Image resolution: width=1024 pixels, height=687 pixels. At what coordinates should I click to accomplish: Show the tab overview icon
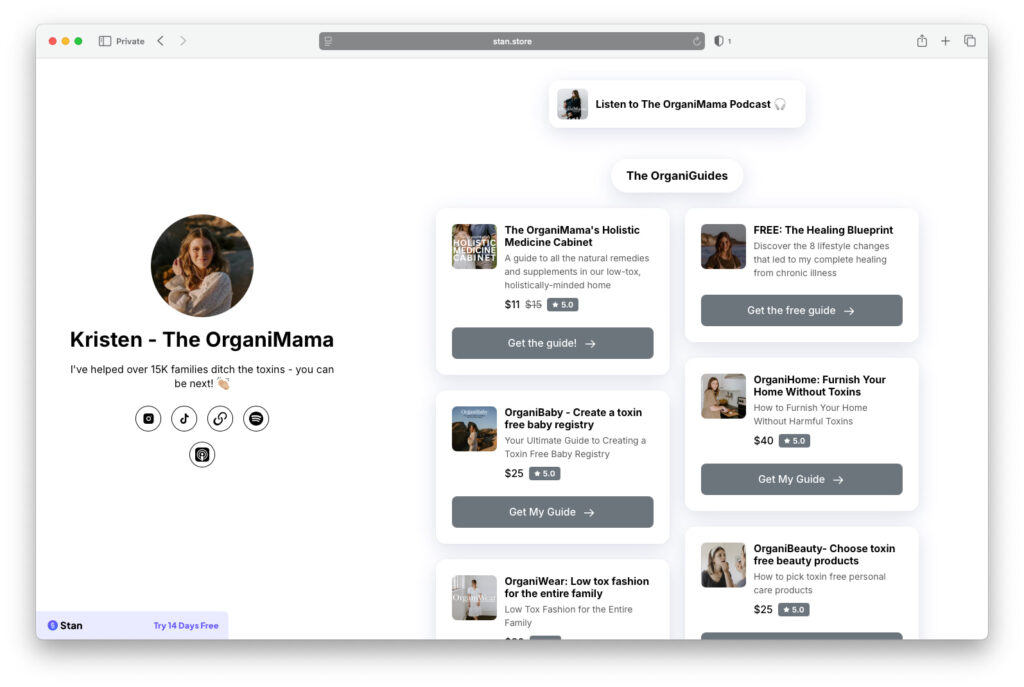[969, 41]
